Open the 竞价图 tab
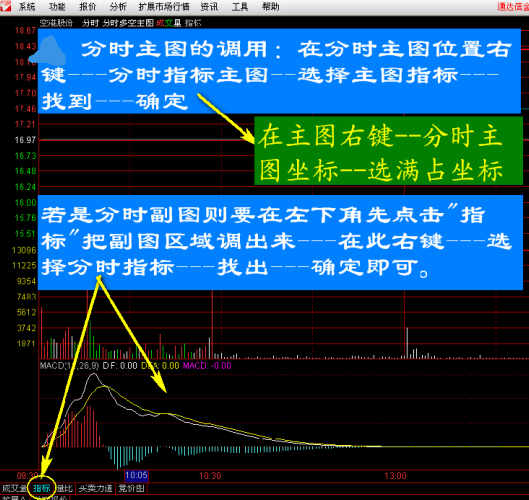 click(132, 488)
